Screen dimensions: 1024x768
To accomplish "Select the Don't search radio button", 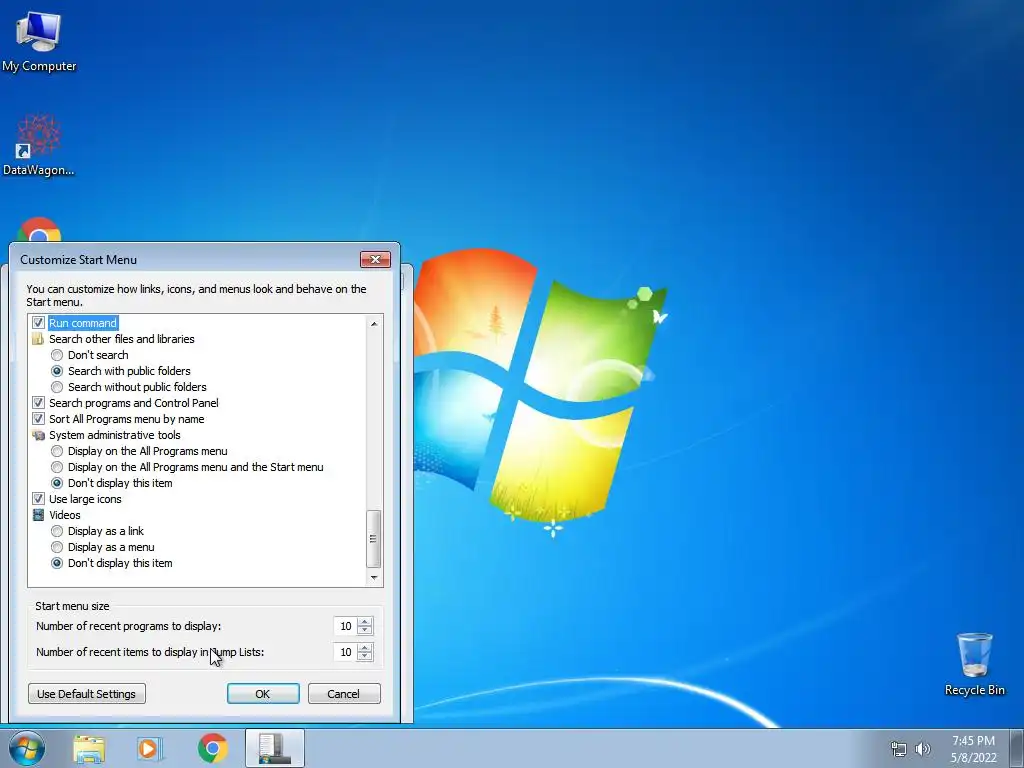I will click(57, 355).
